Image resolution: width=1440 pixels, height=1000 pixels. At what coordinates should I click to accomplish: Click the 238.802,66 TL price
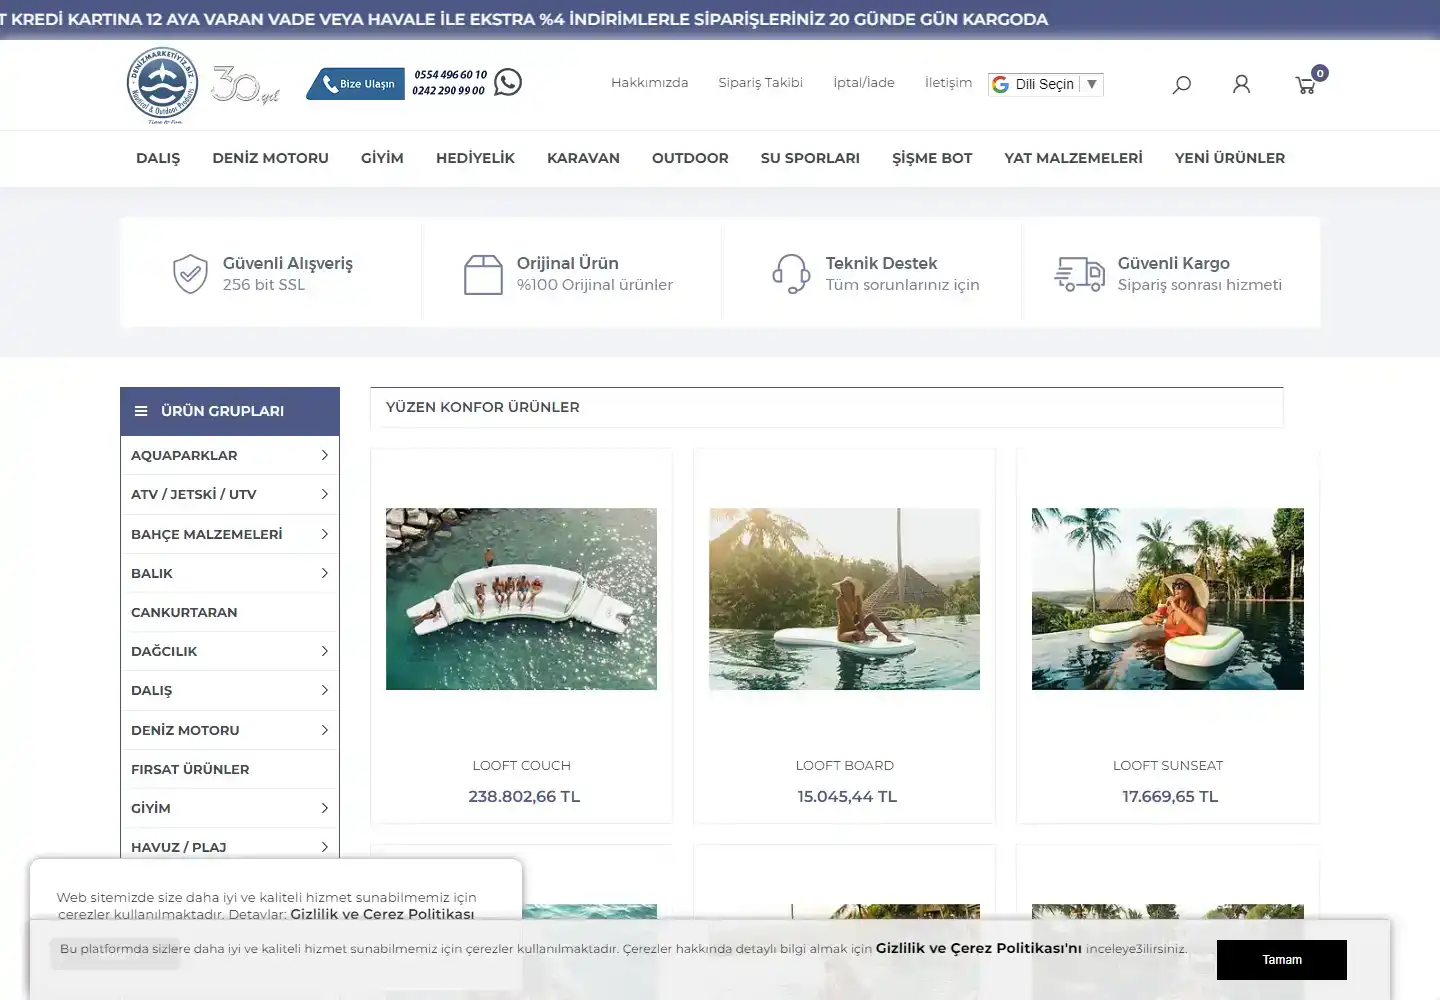(x=524, y=797)
